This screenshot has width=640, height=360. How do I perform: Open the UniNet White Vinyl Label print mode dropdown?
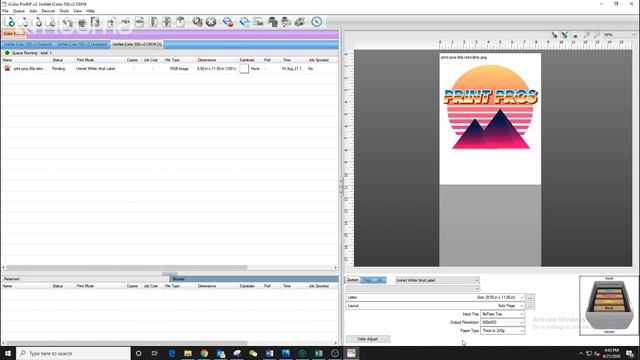tap(437, 280)
